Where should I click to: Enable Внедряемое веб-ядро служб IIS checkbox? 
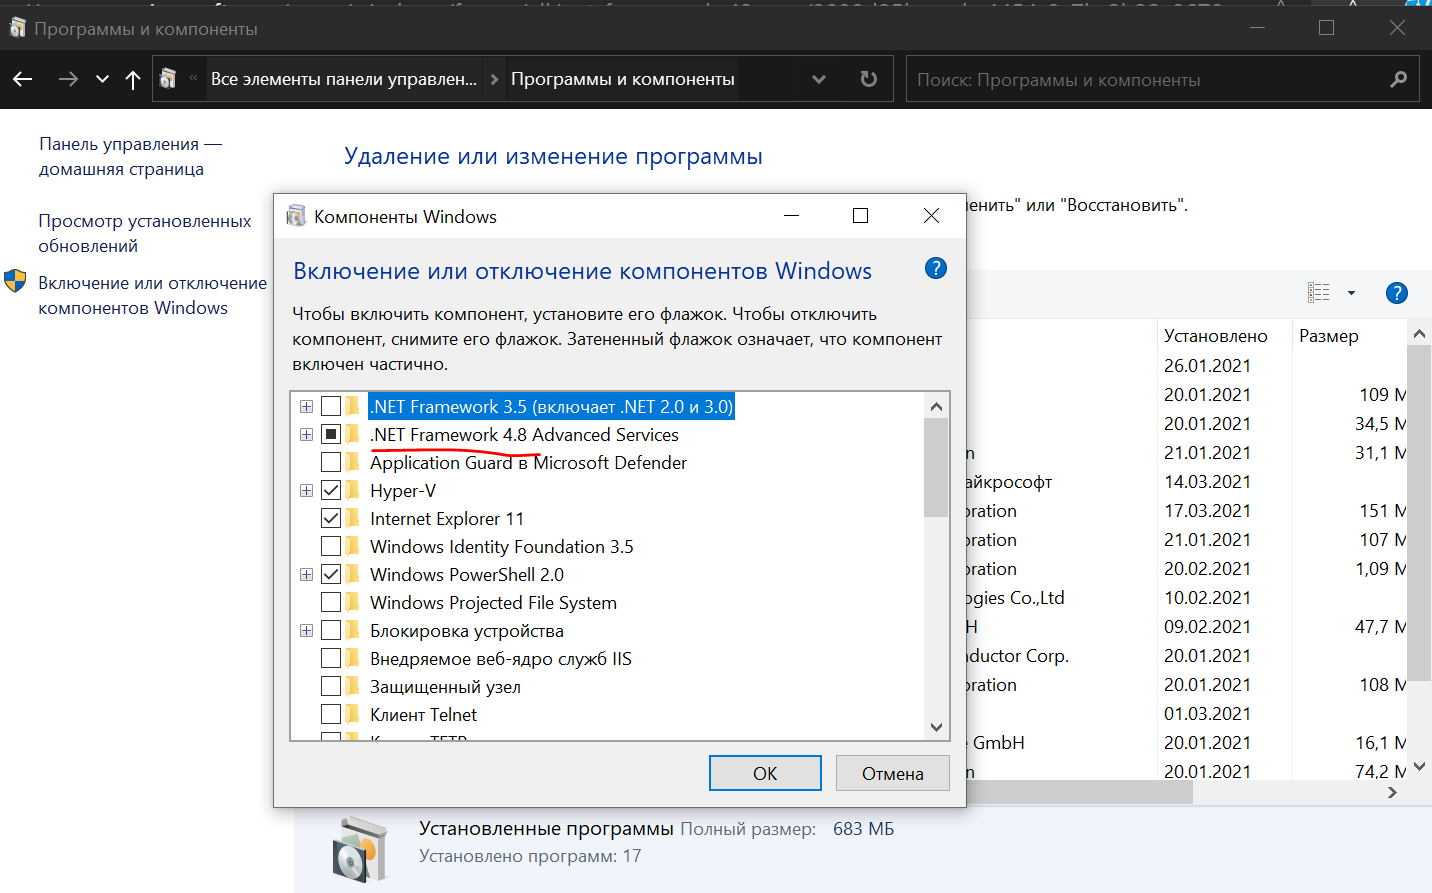[x=331, y=659]
